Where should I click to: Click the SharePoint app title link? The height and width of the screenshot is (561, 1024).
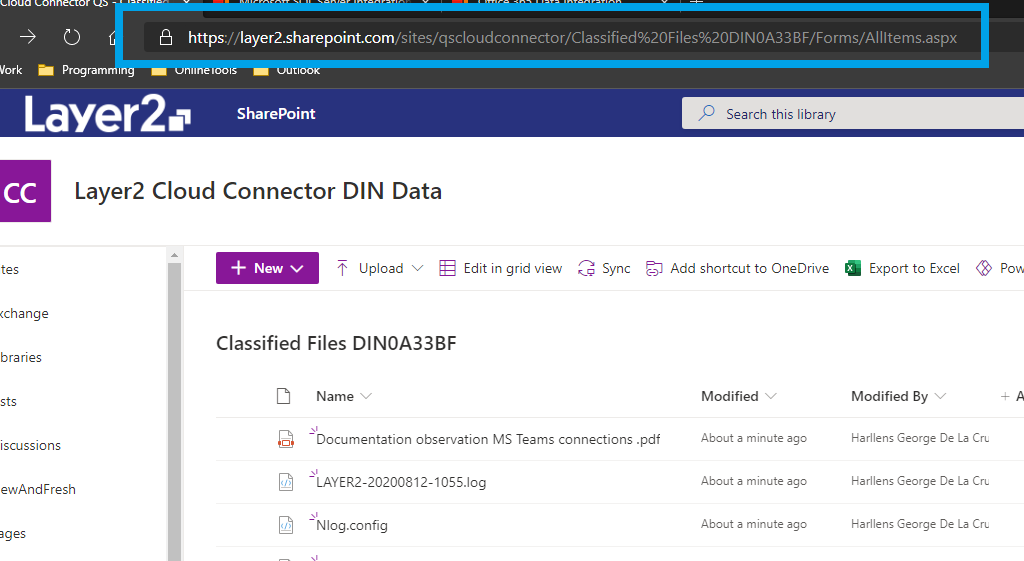276,114
